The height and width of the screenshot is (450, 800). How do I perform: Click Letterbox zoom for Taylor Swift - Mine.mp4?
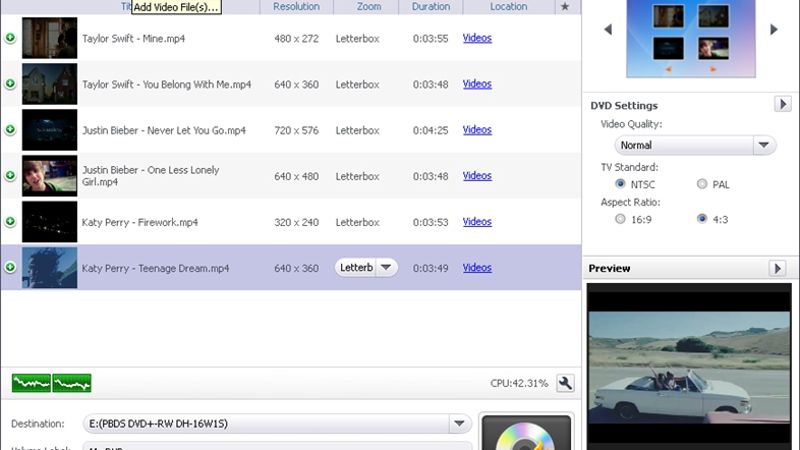tap(358, 38)
